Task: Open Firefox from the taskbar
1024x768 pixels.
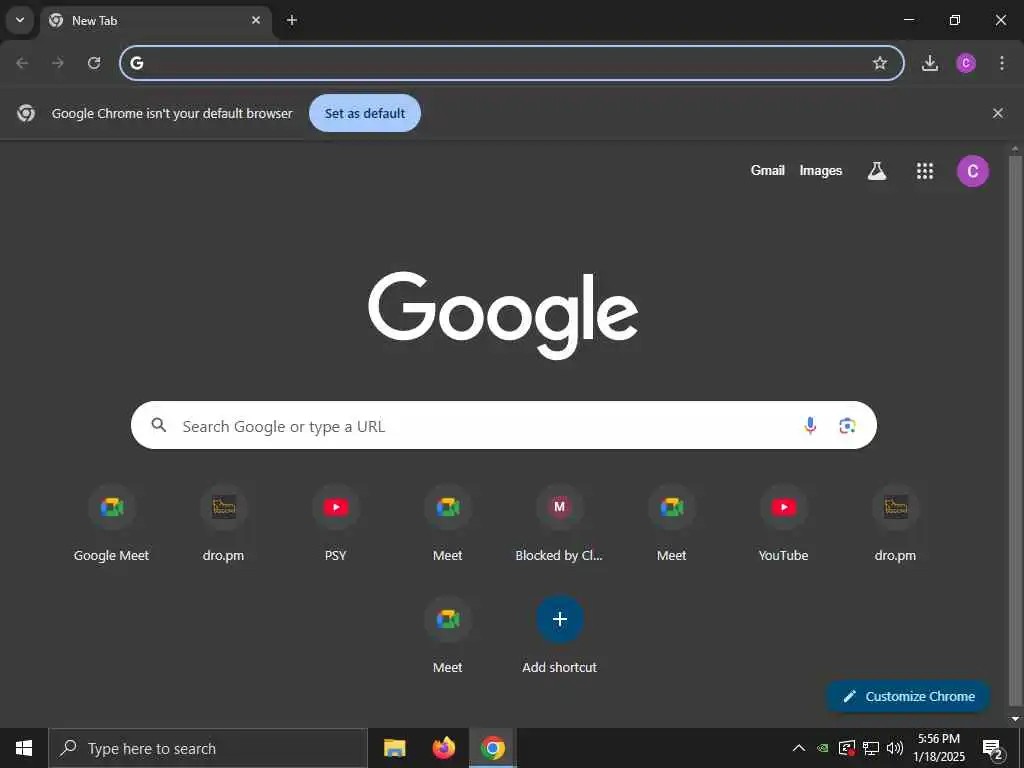Action: point(443,748)
